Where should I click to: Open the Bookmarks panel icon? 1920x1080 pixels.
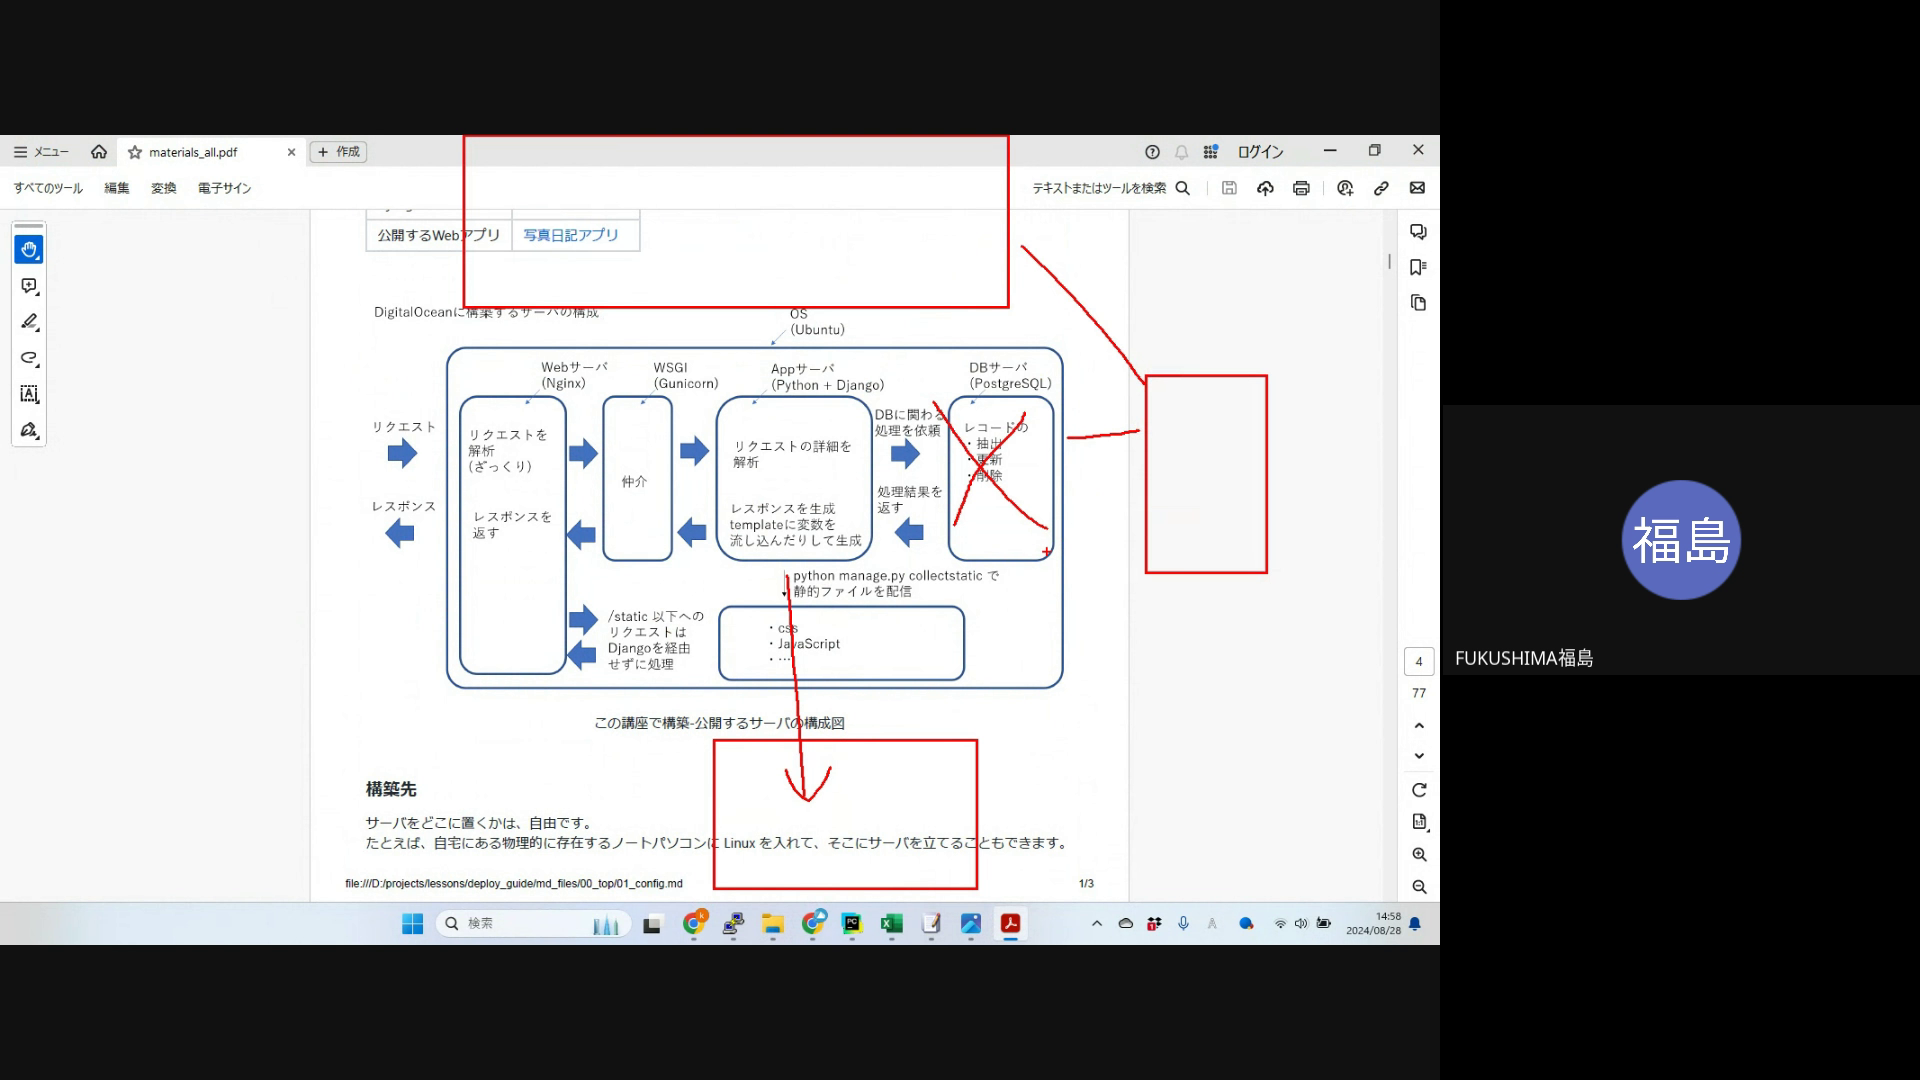(x=1418, y=267)
